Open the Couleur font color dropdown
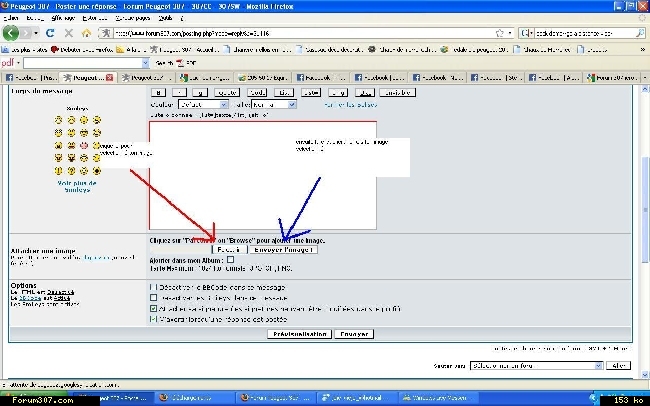This screenshot has height=406, width=650. 203,103
